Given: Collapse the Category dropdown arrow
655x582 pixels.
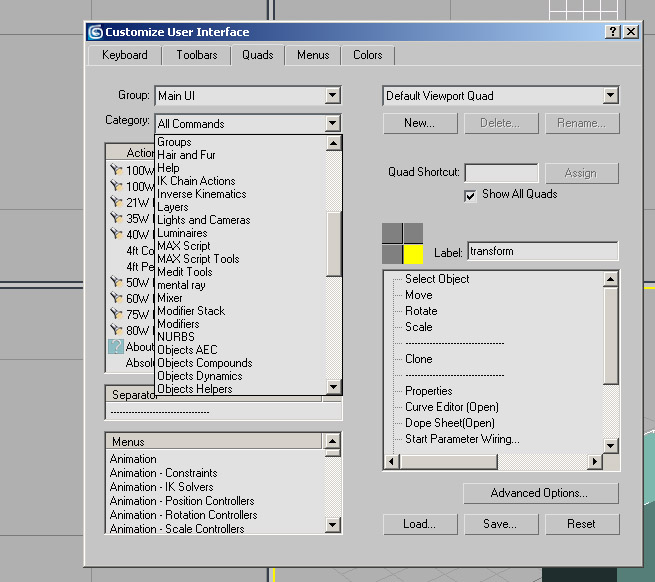Looking at the screenshot, I should [333, 123].
